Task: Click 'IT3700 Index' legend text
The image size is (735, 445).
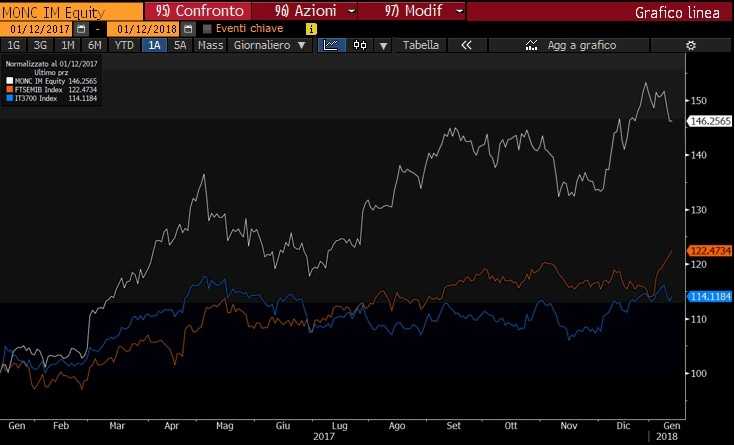Action: tap(36, 98)
